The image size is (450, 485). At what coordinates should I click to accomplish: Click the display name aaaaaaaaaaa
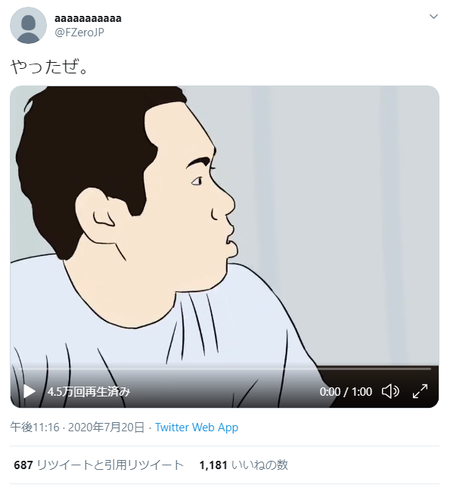point(88,18)
